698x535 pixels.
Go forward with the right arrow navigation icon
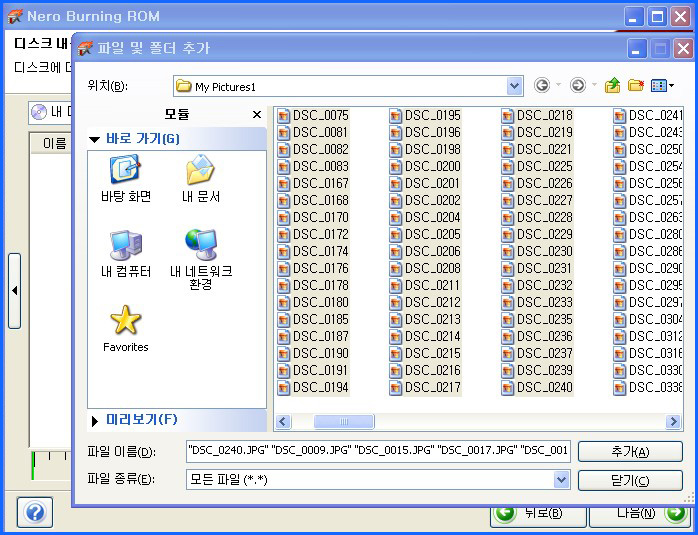pos(578,85)
